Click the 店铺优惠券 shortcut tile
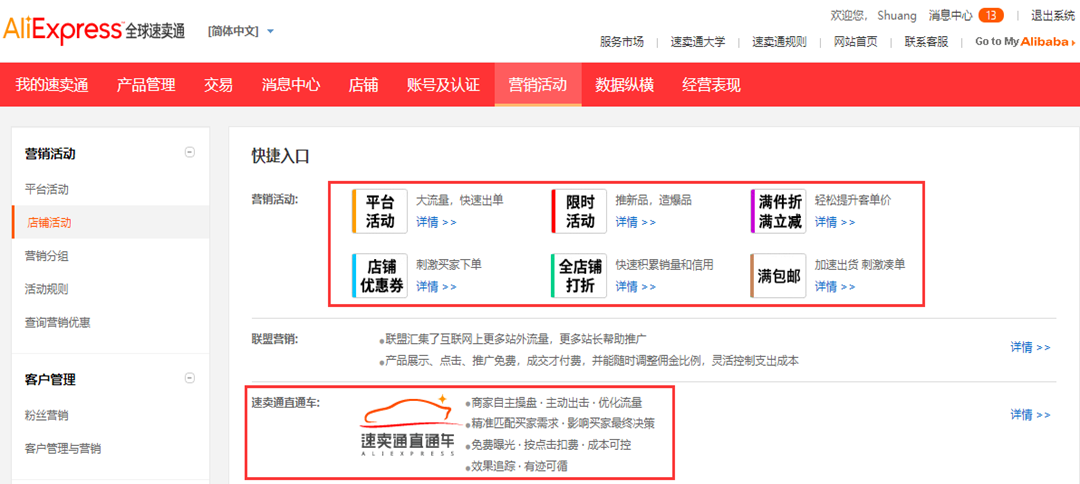The height and width of the screenshot is (484, 1080). click(x=380, y=276)
